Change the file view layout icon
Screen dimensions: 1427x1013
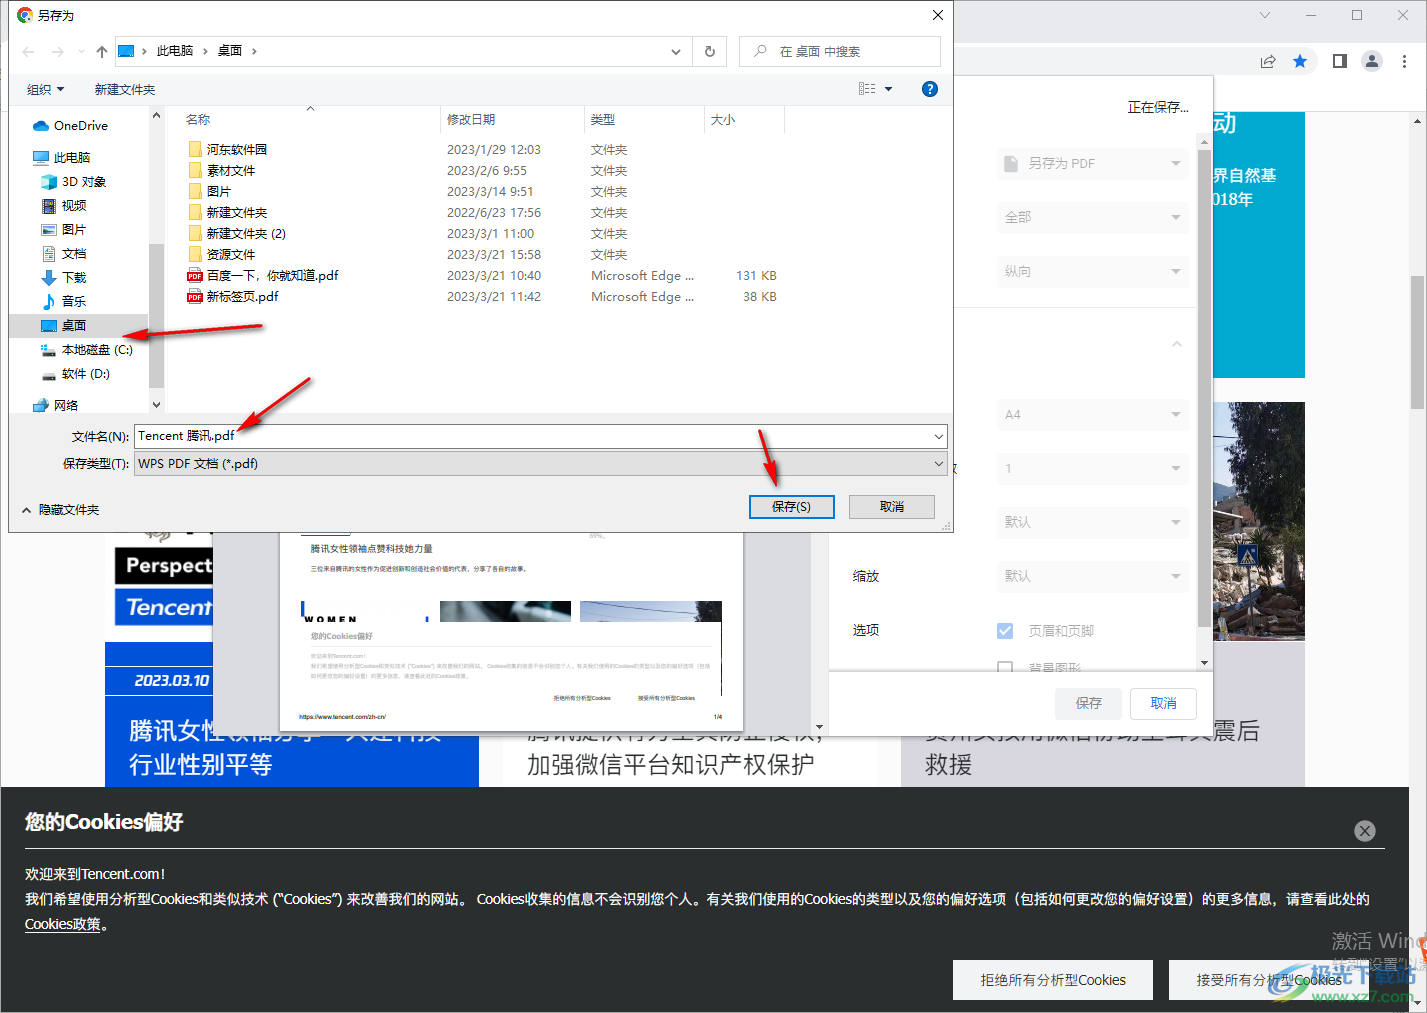click(867, 89)
